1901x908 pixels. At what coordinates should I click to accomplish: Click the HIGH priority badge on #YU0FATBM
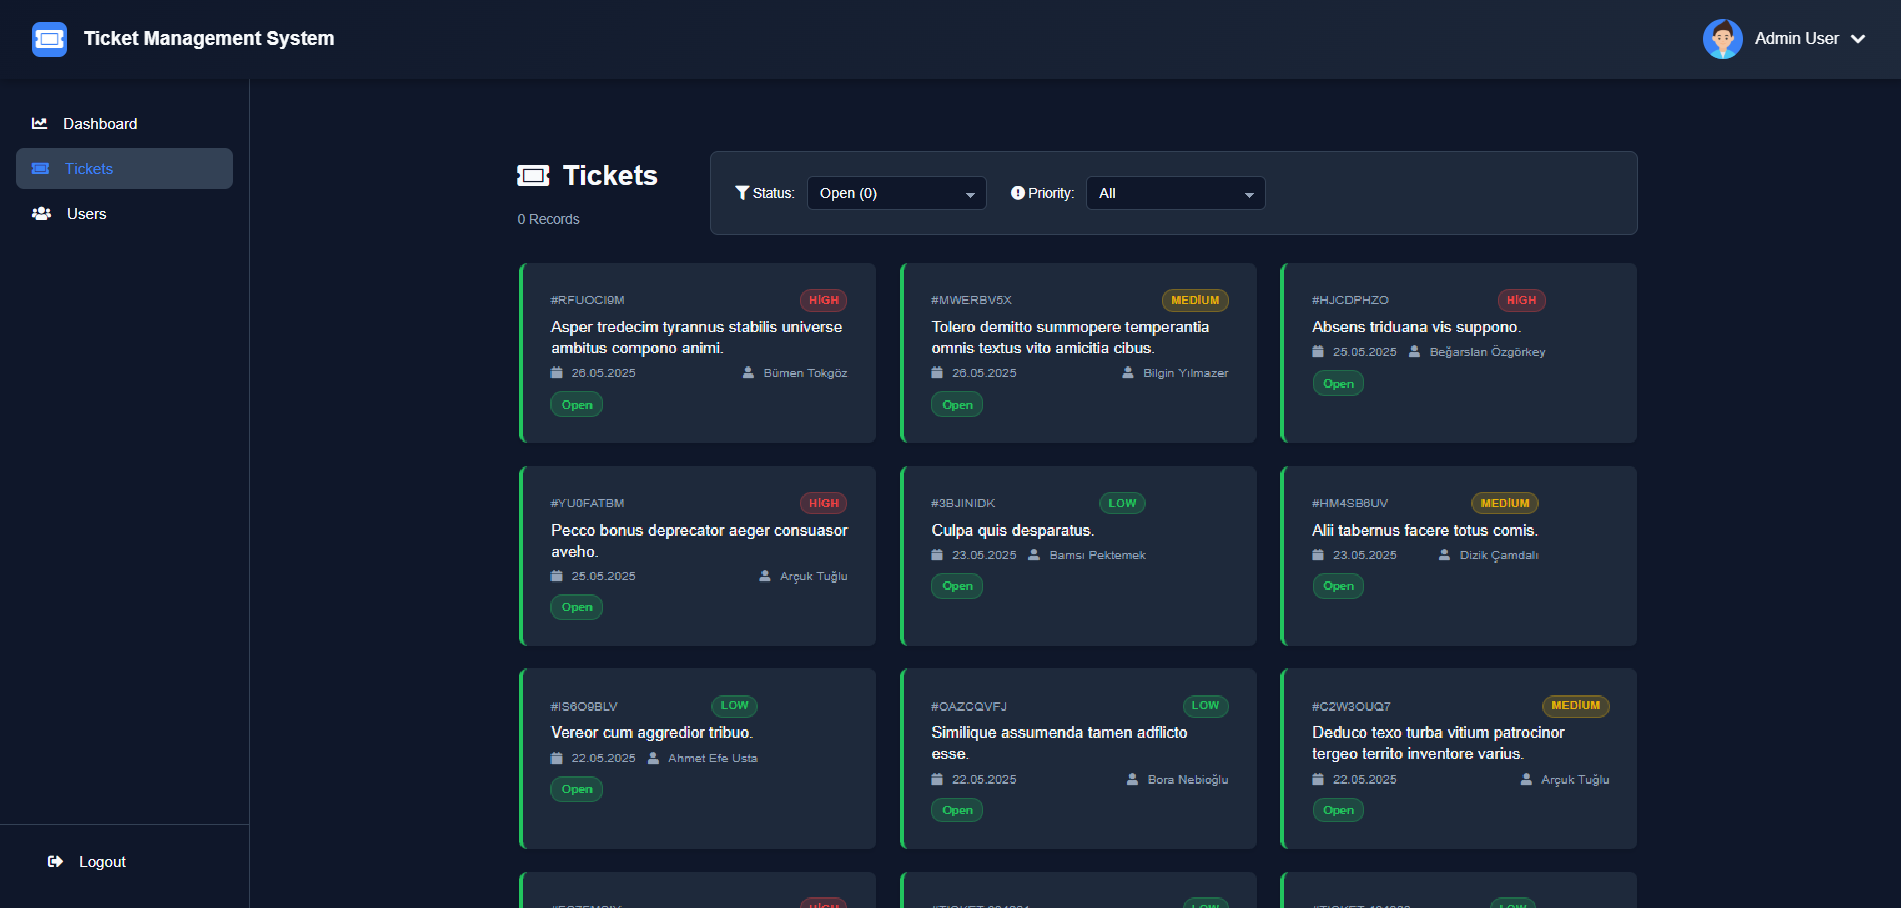pyautogui.click(x=823, y=503)
